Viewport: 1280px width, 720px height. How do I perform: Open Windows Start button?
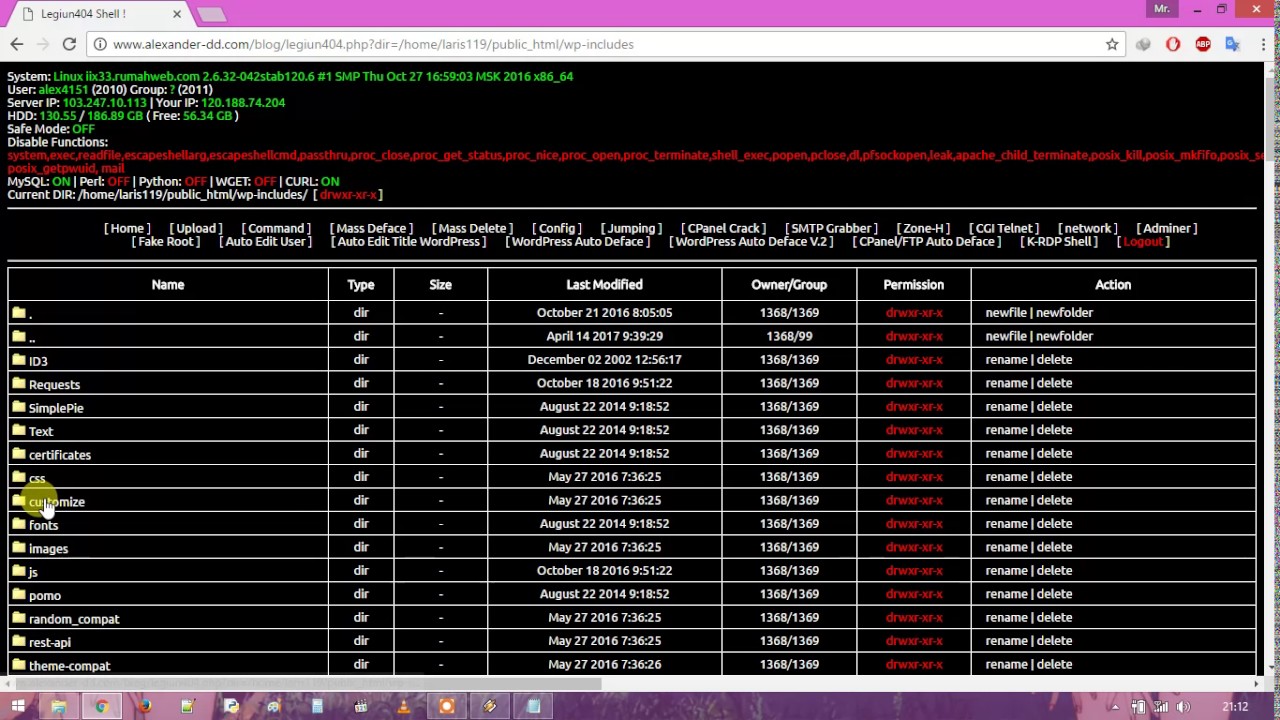tap(17, 706)
